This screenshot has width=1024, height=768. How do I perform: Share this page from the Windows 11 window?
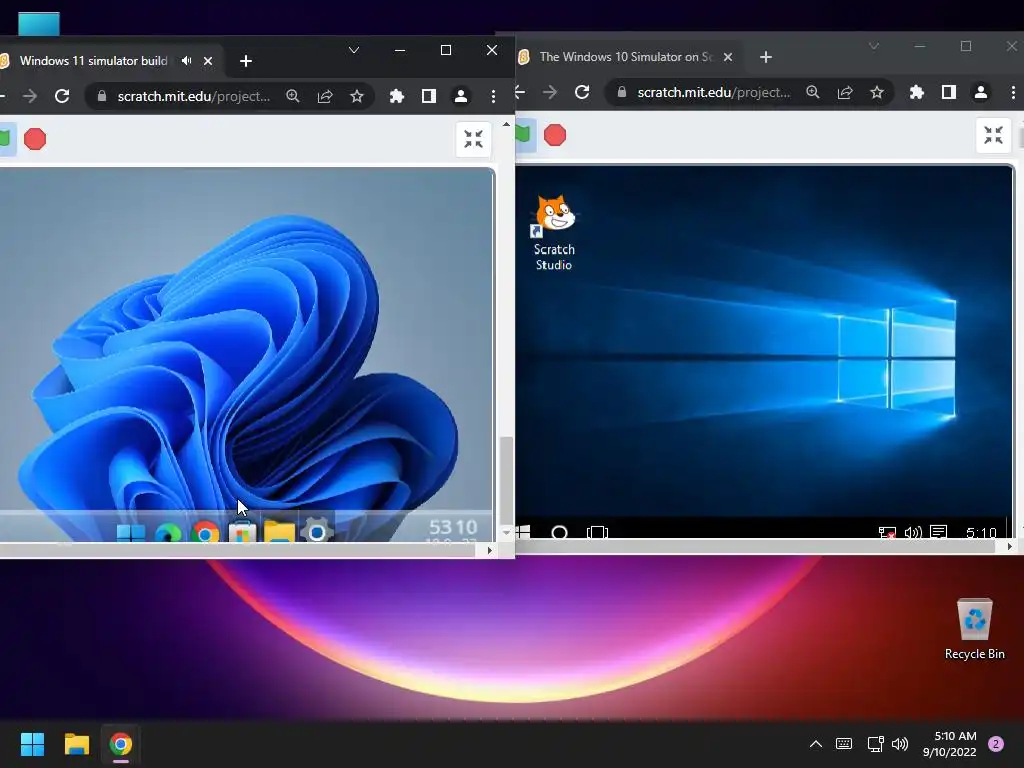pos(325,96)
